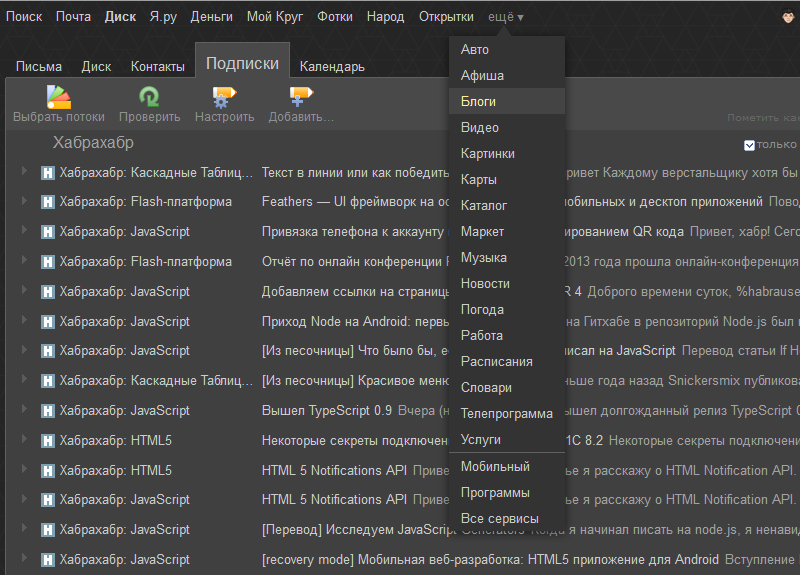Expand the Некоторые секреты подключения row
This screenshot has width=800, height=575.
[x=24, y=438]
